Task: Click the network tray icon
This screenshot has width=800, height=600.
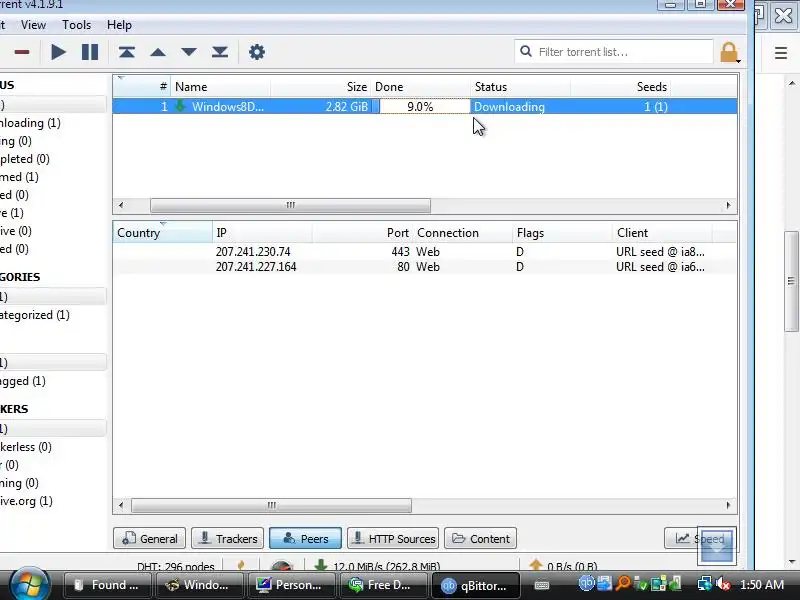Action: 705,584
